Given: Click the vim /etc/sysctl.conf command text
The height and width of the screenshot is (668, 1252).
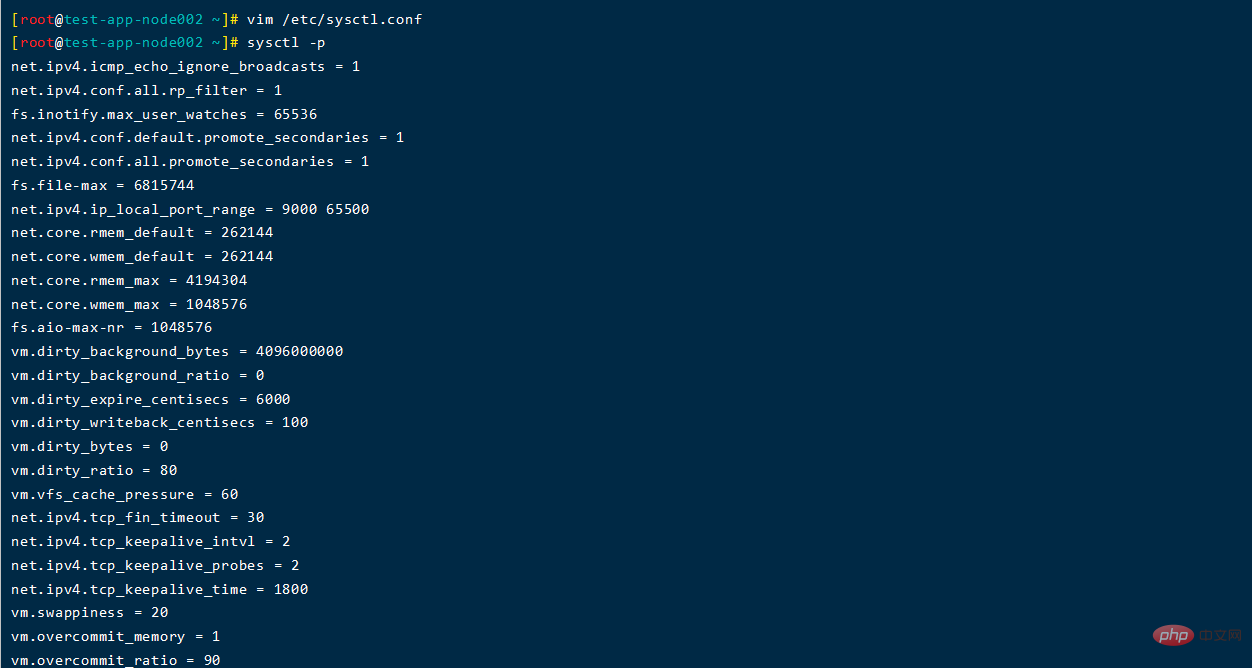Looking at the screenshot, I should point(334,19).
